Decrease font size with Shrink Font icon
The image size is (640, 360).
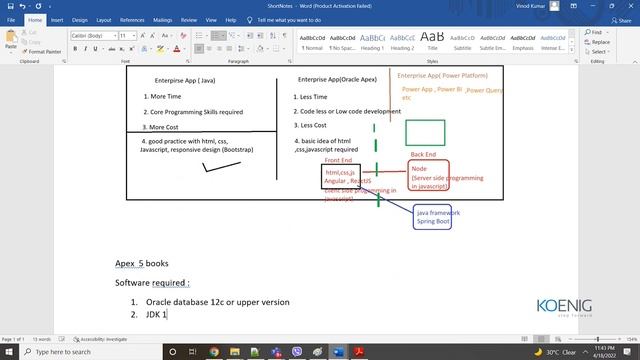point(153,36)
